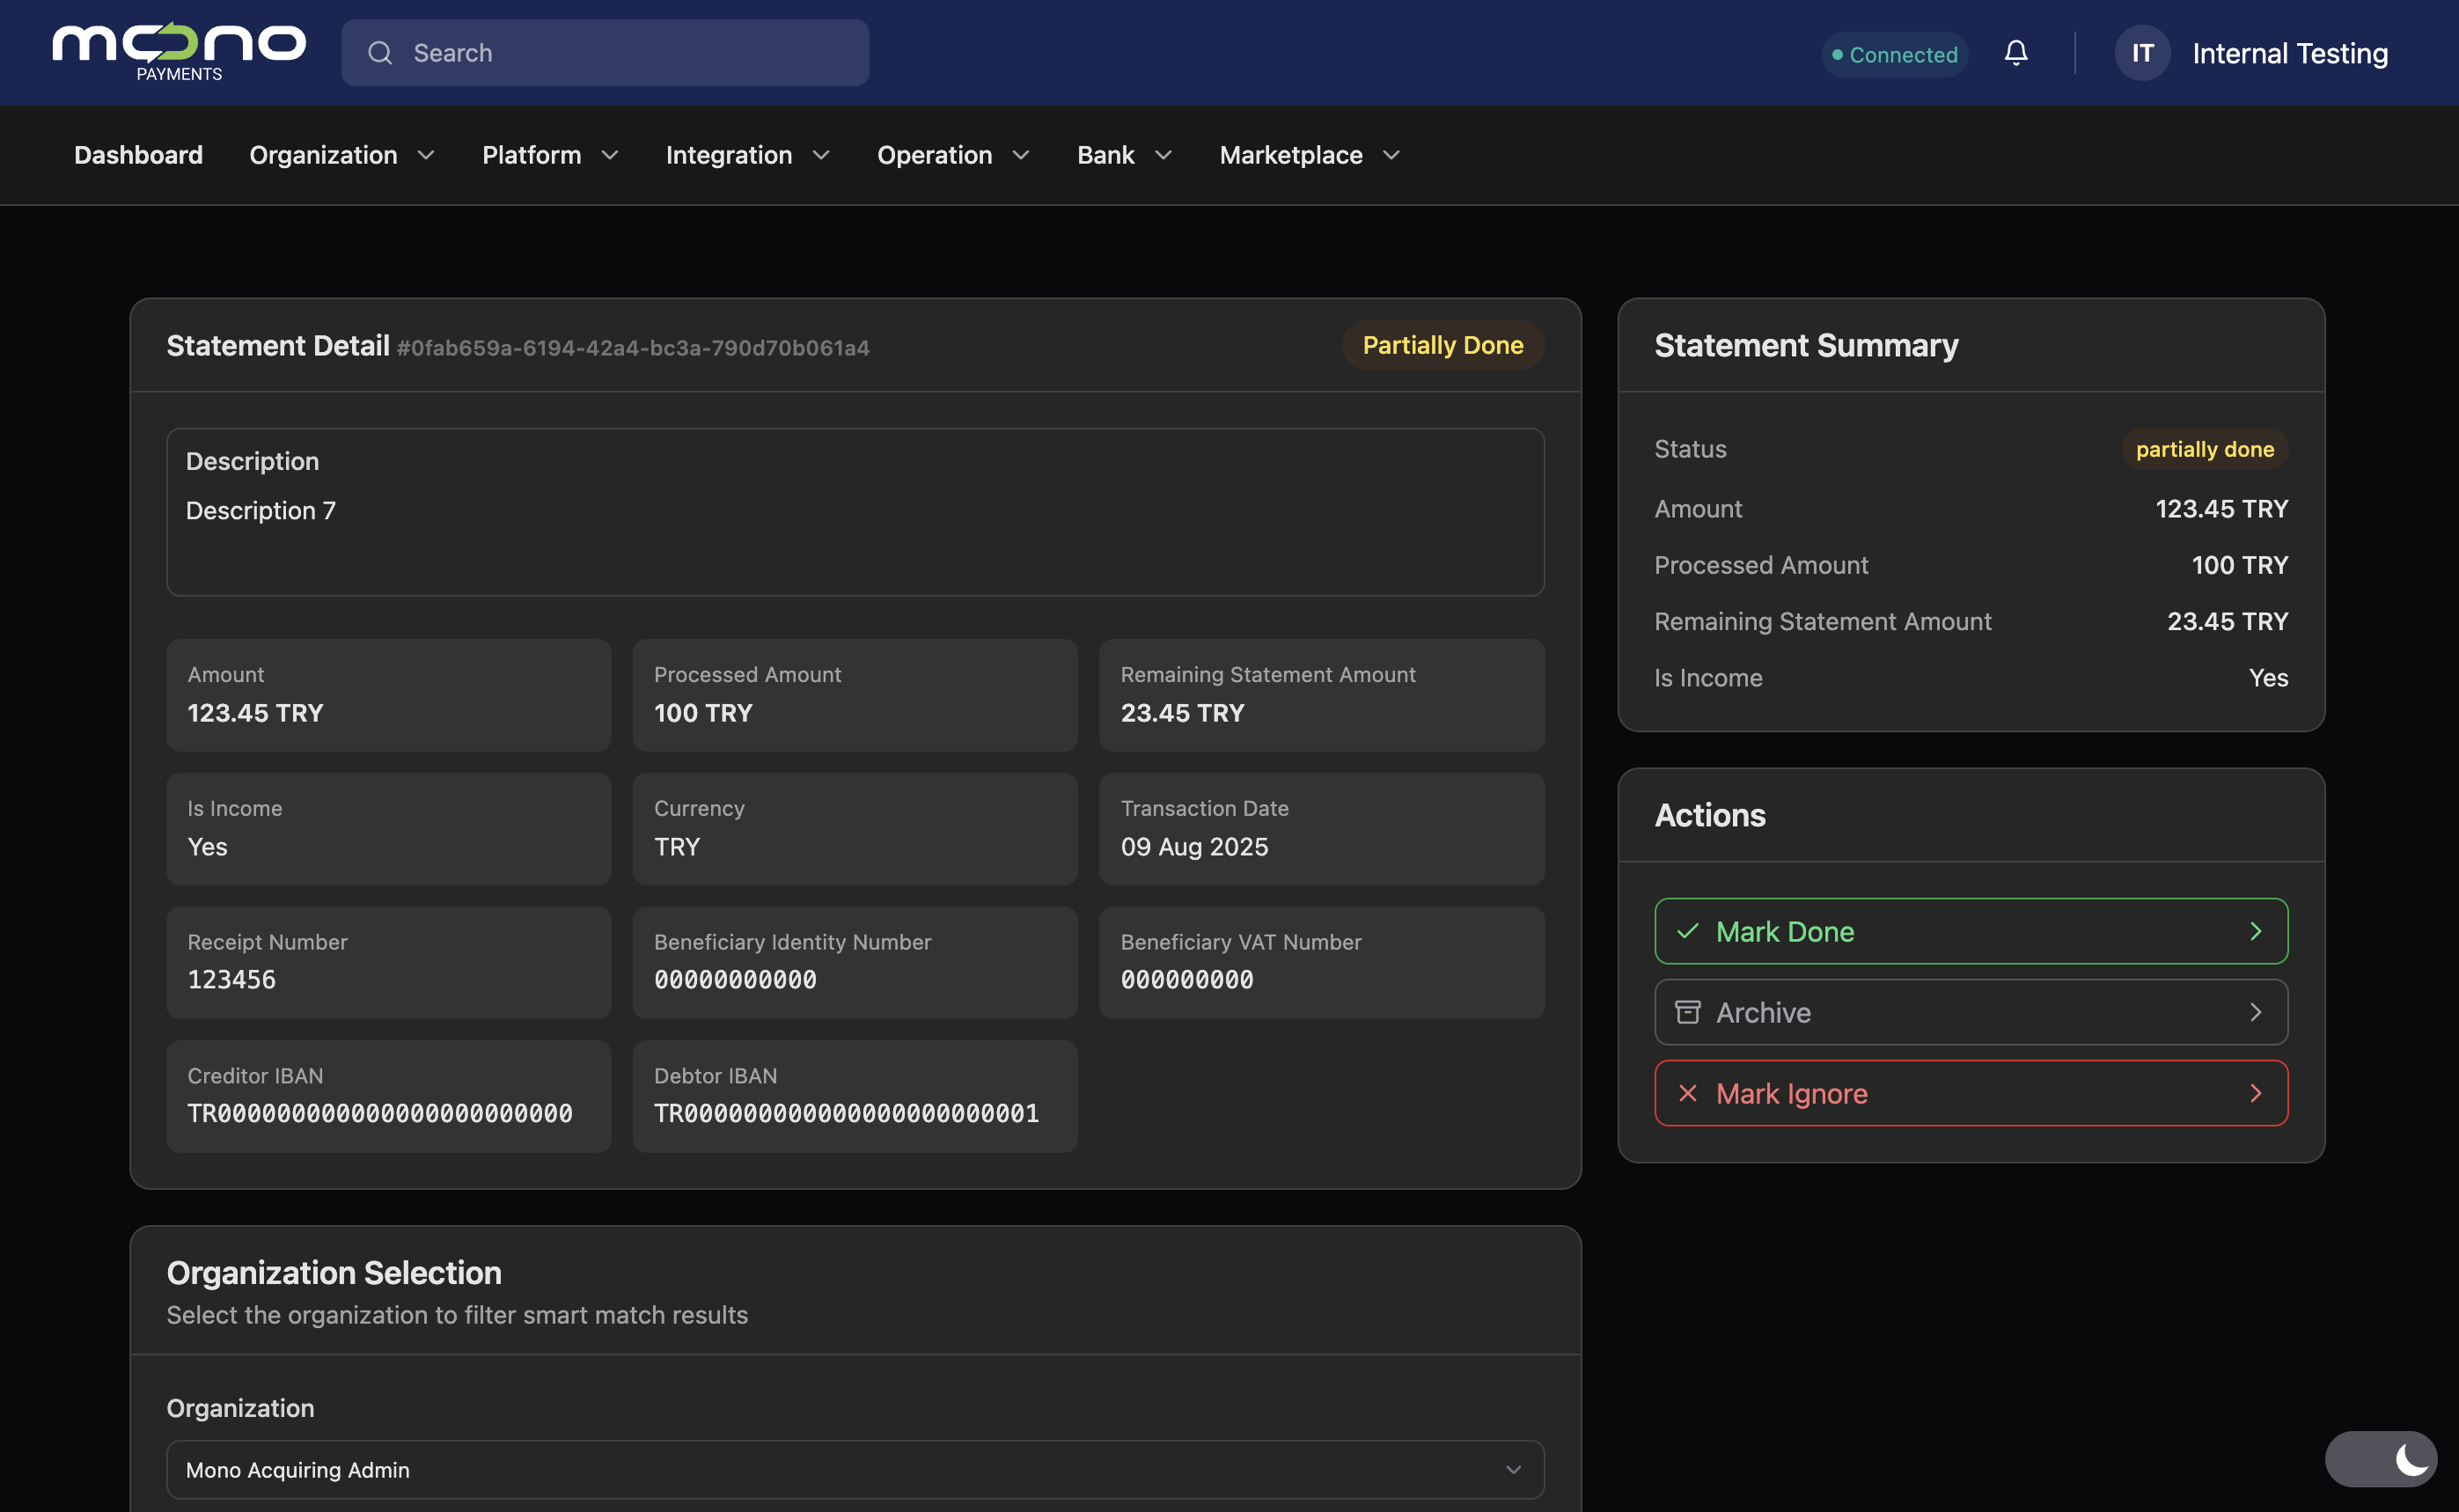Open the Dashboard page
The width and height of the screenshot is (2459, 1512).
tap(138, 155)
